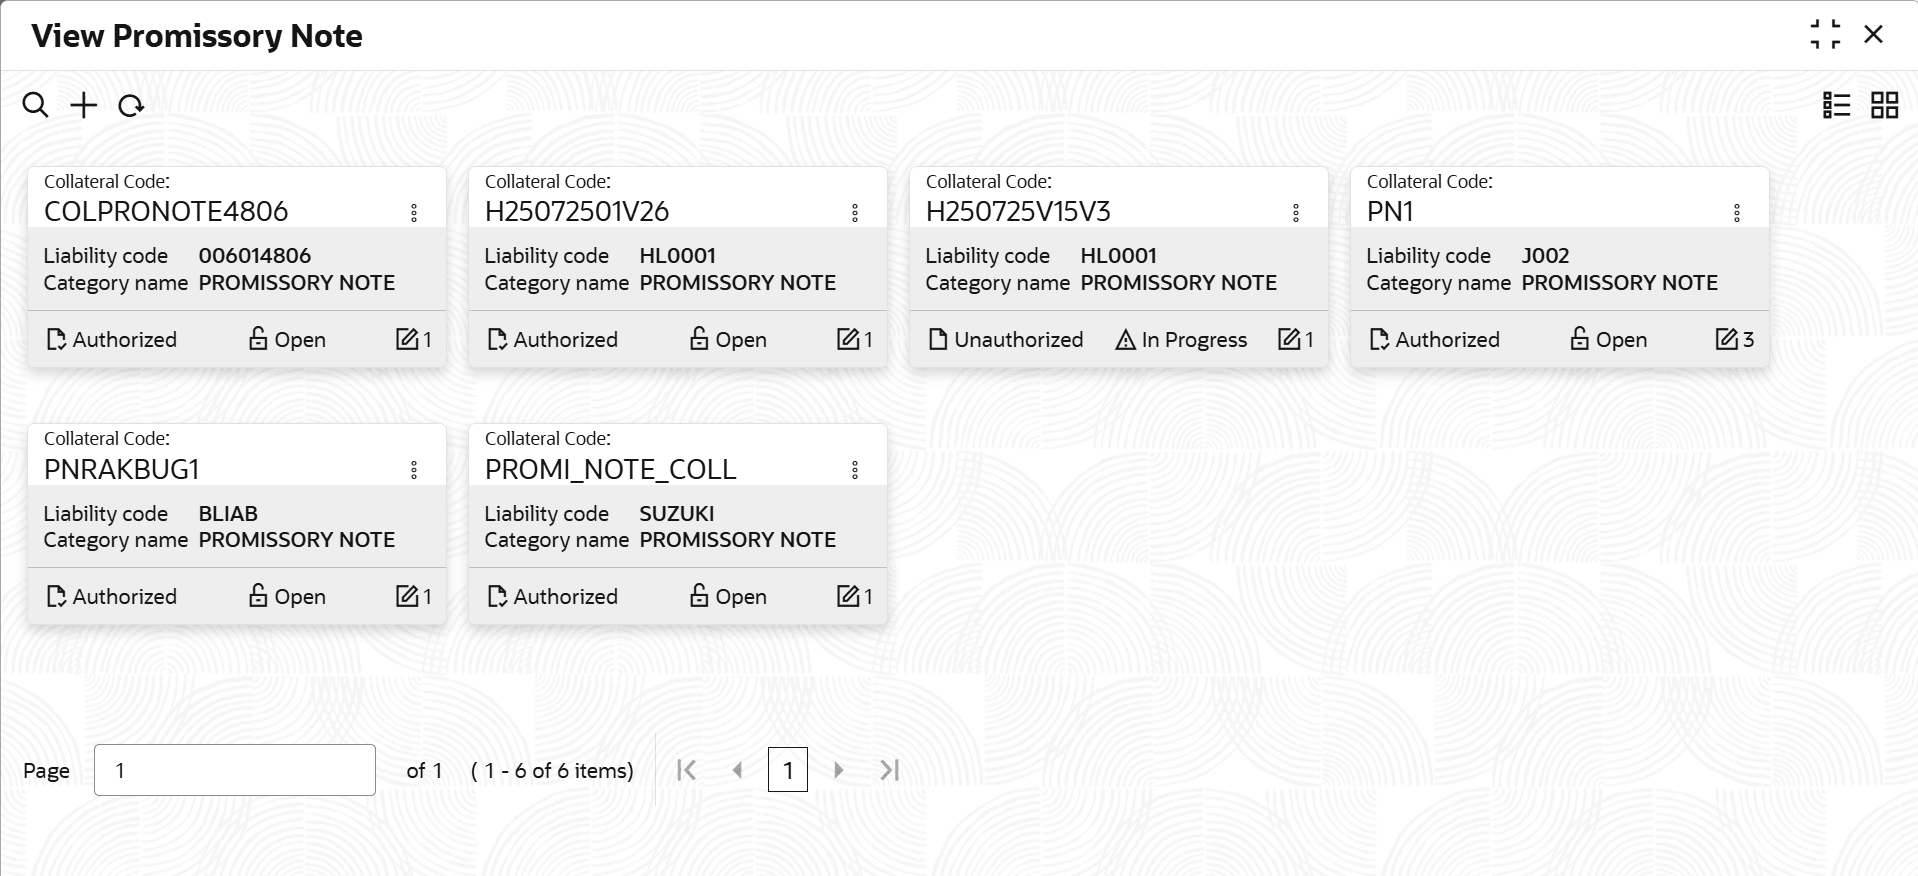Click the add new promissory note icon
1918x876 pixels.
[83, 105]
